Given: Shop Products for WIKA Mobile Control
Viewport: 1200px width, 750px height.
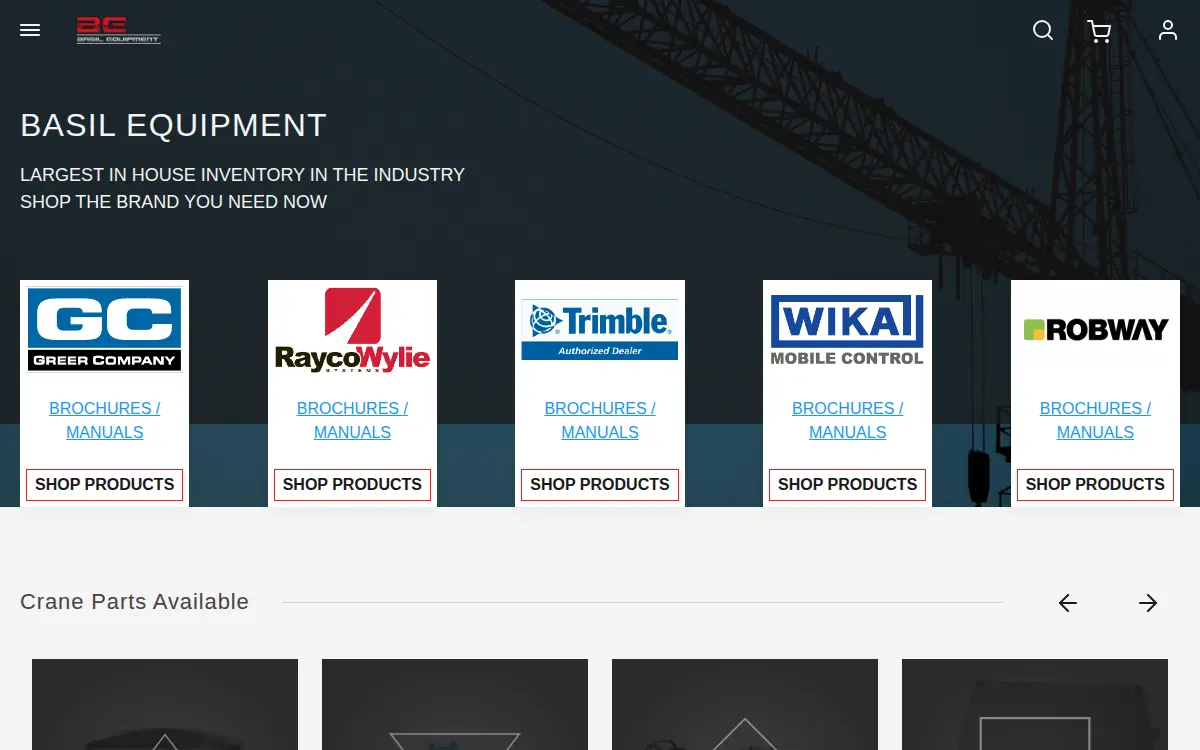Looking at the screenshot, I should pos(847,485).
